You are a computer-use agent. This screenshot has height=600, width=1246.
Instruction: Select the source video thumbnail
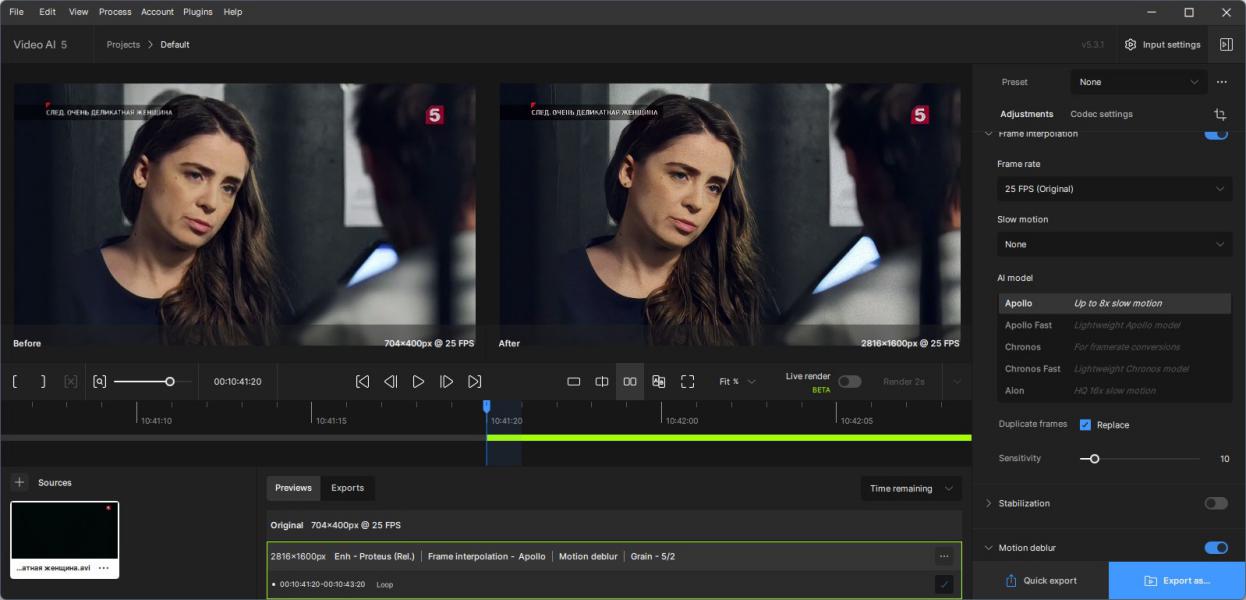(64, 531)
